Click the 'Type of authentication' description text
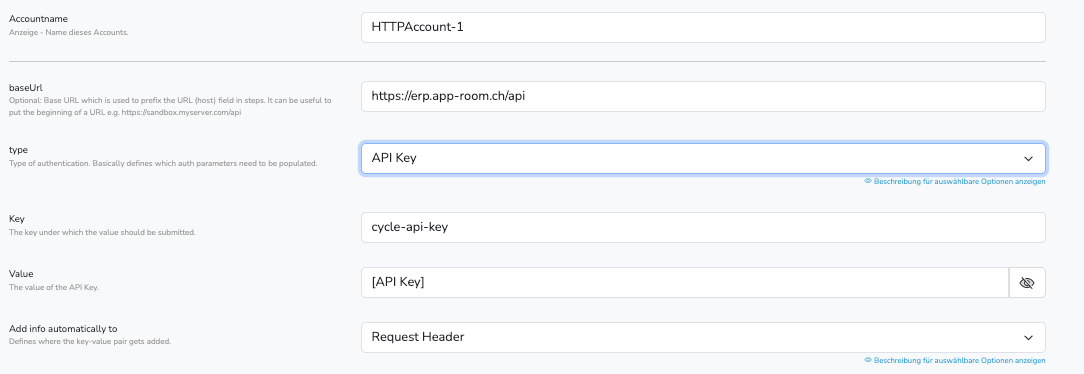 163,164
